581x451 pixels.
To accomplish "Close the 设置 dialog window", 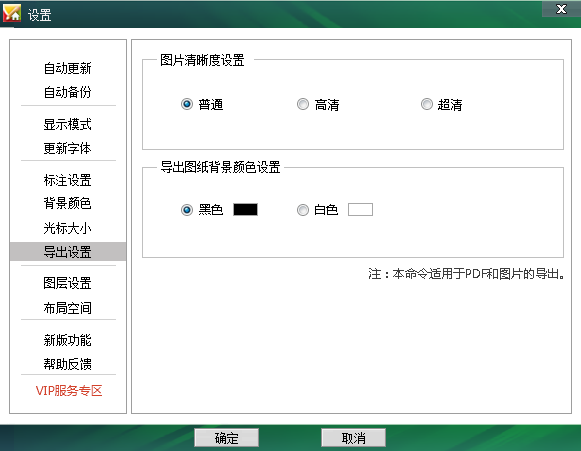I will tap(561, 9).
